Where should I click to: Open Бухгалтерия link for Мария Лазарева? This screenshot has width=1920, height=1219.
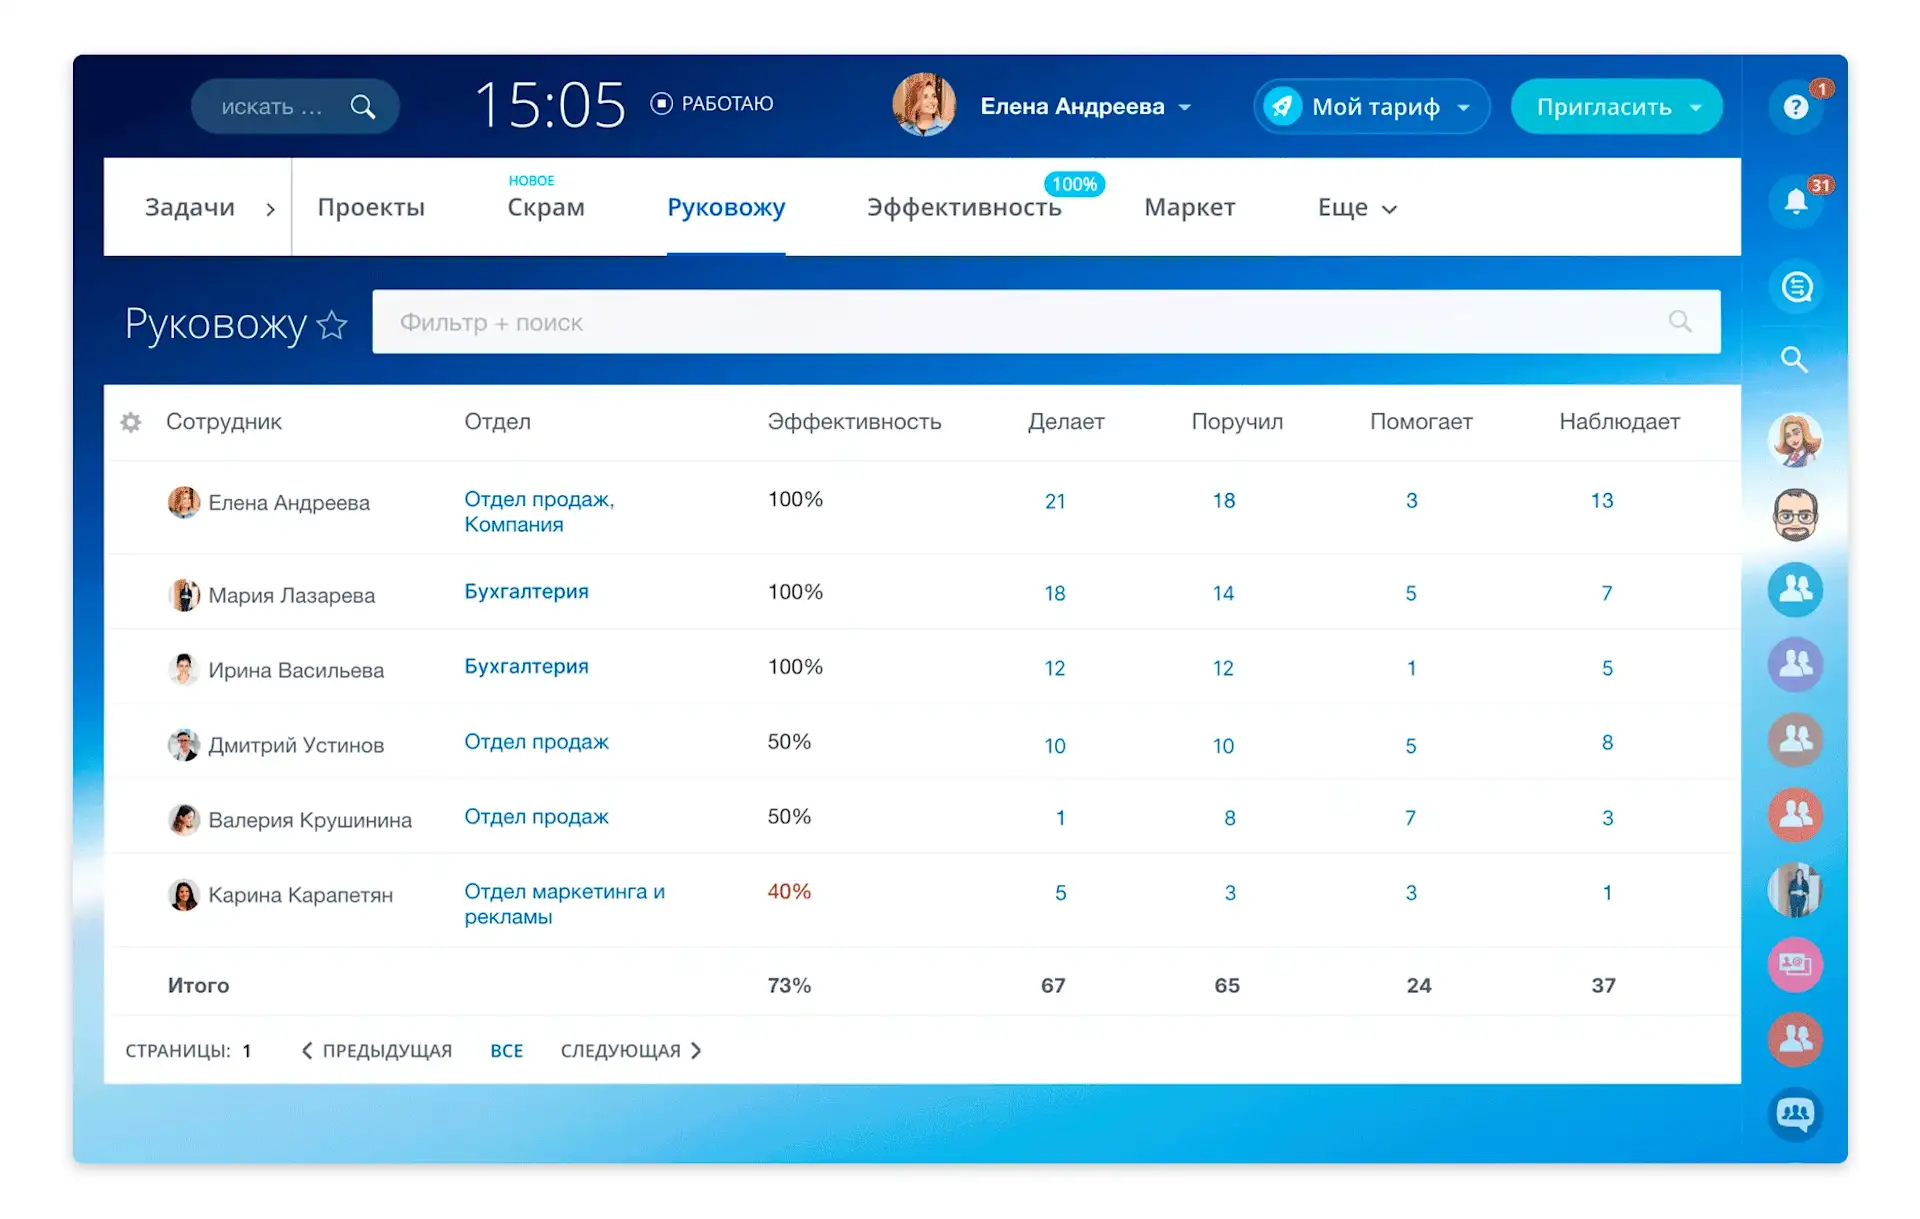(526, 592)
